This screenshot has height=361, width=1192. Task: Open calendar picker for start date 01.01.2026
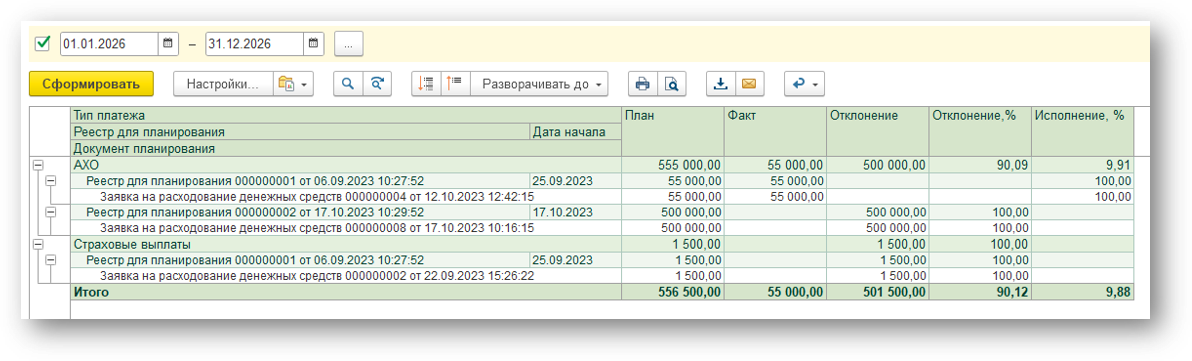coord(167,43)
